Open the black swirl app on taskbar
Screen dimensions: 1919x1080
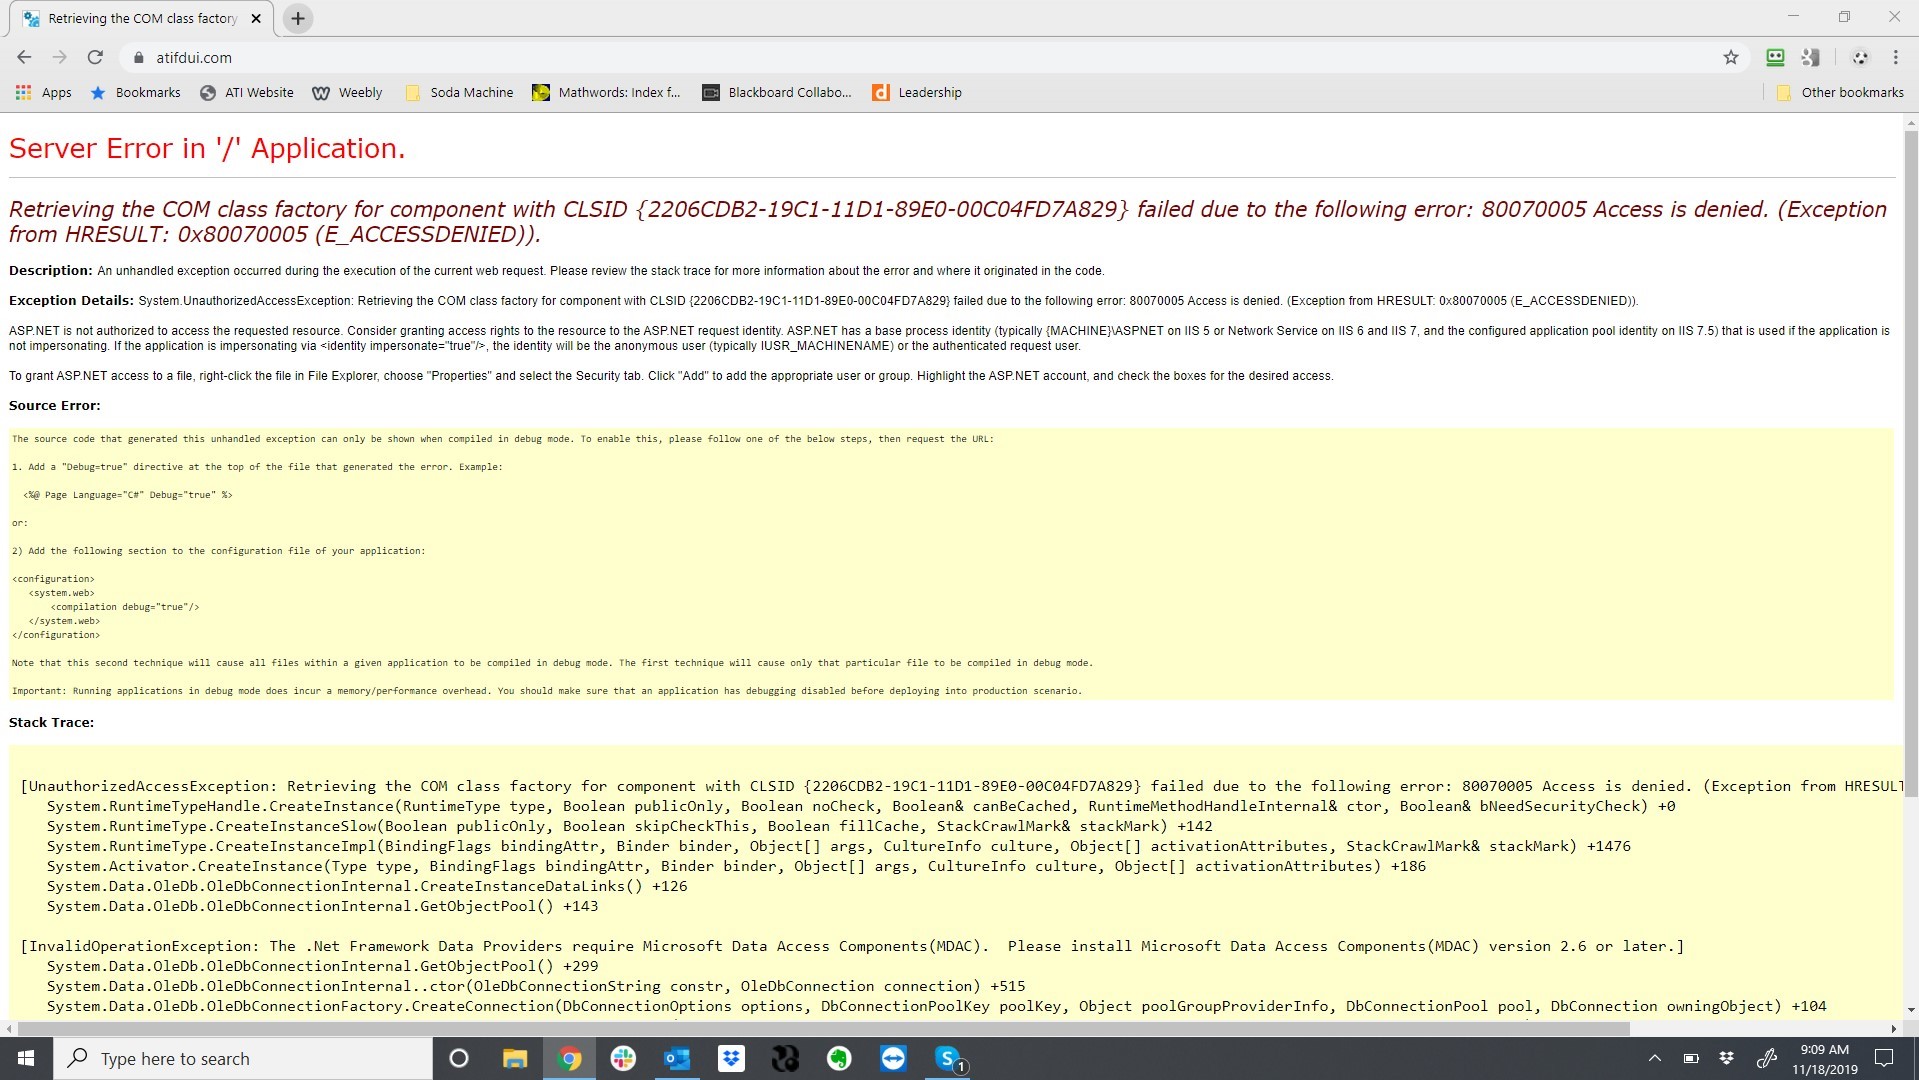(x=785, y=1058)
